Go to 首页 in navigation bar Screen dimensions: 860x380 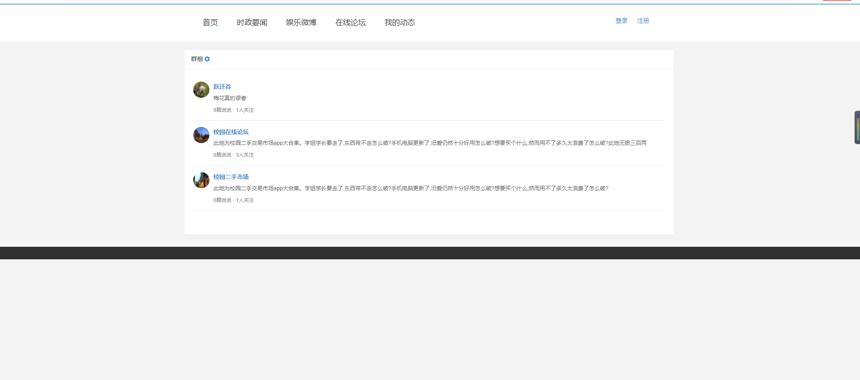[210, 22]
